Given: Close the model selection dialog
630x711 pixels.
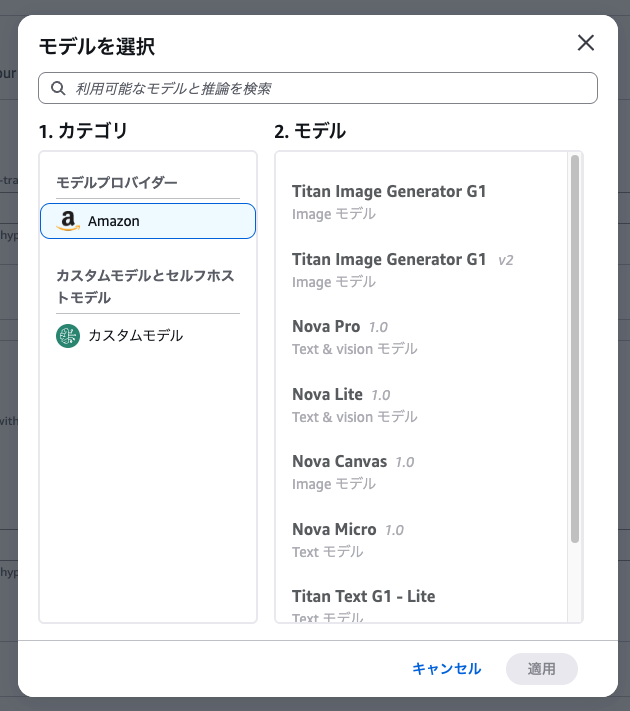Looking at the screenshot, I should coord(585,42).
